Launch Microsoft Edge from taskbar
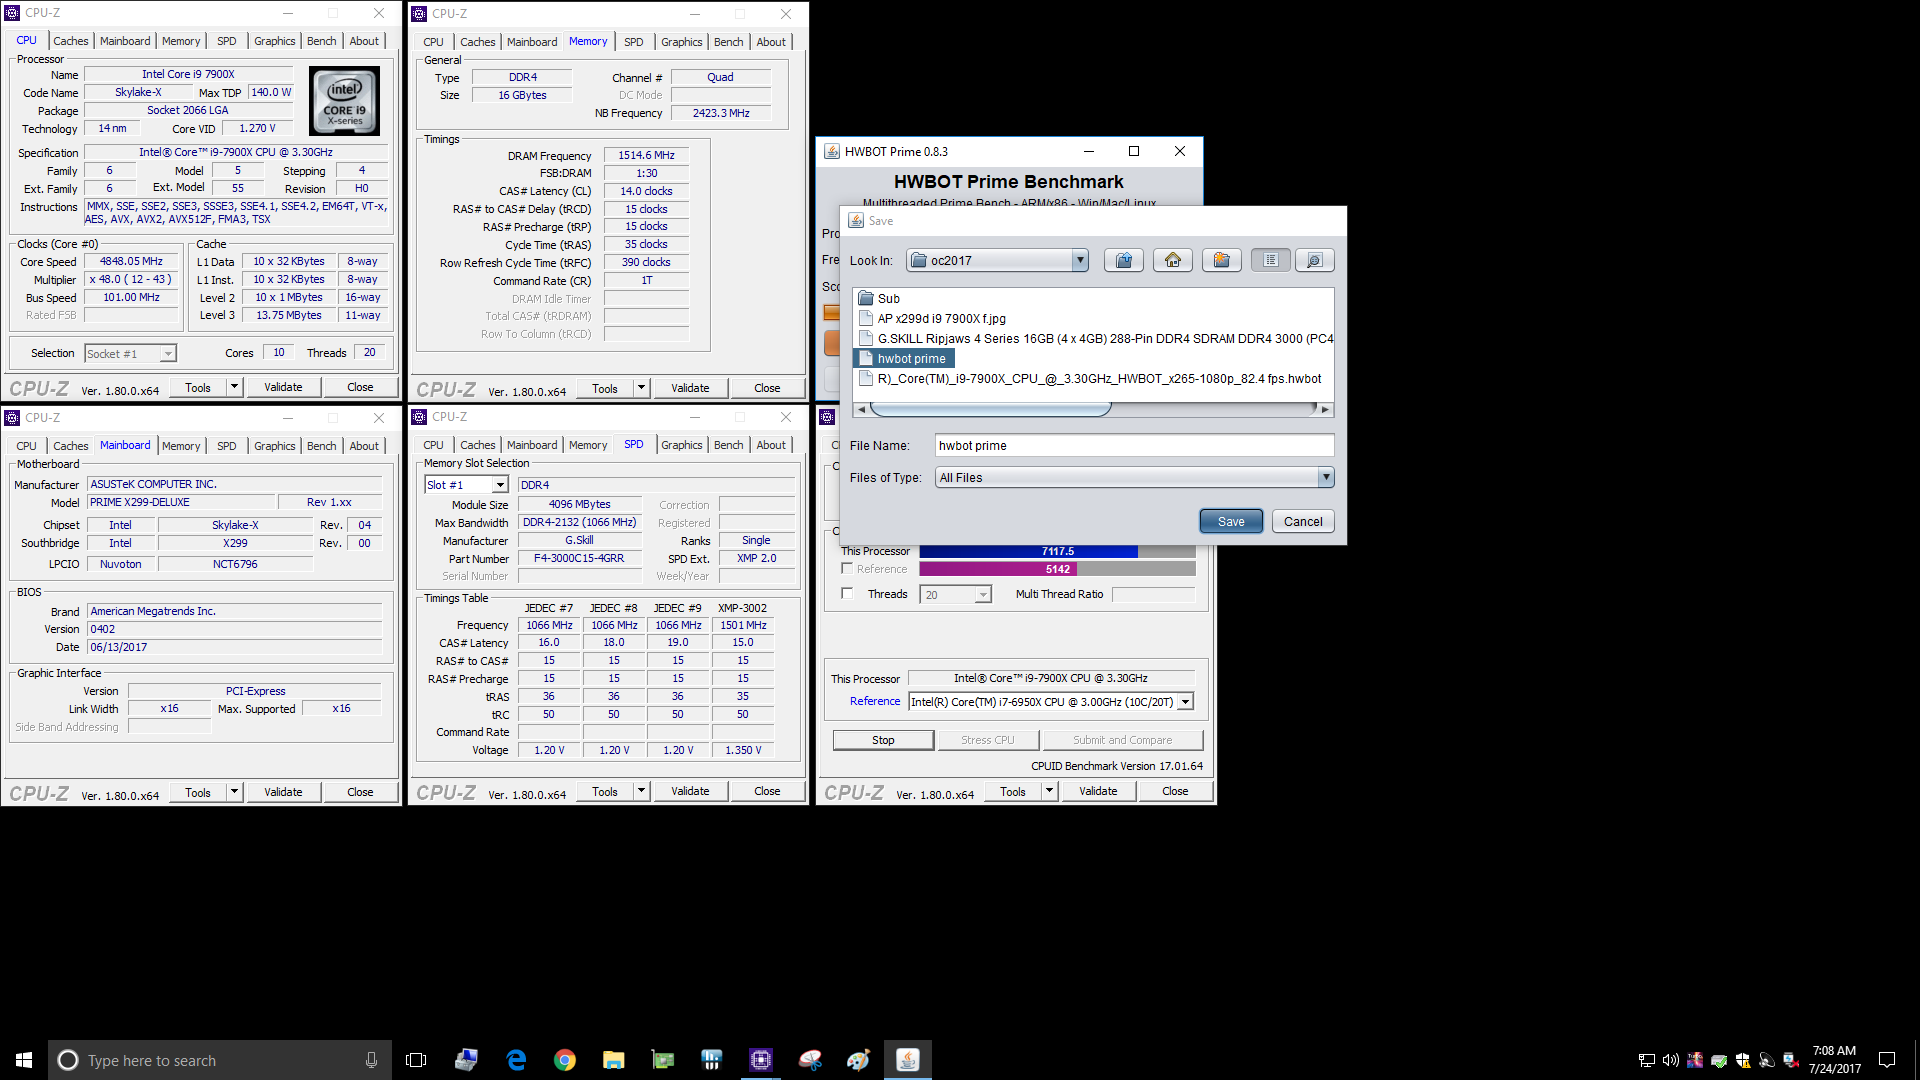1920x1080 pixels. 516,1060
